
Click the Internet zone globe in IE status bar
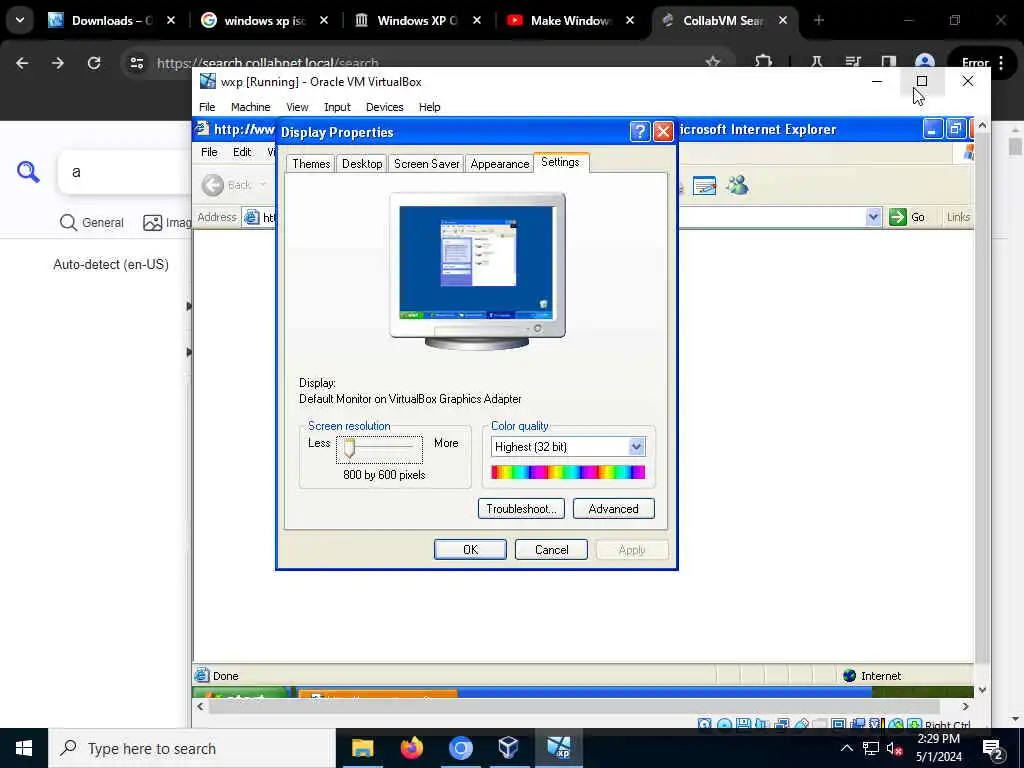(849, 676)
